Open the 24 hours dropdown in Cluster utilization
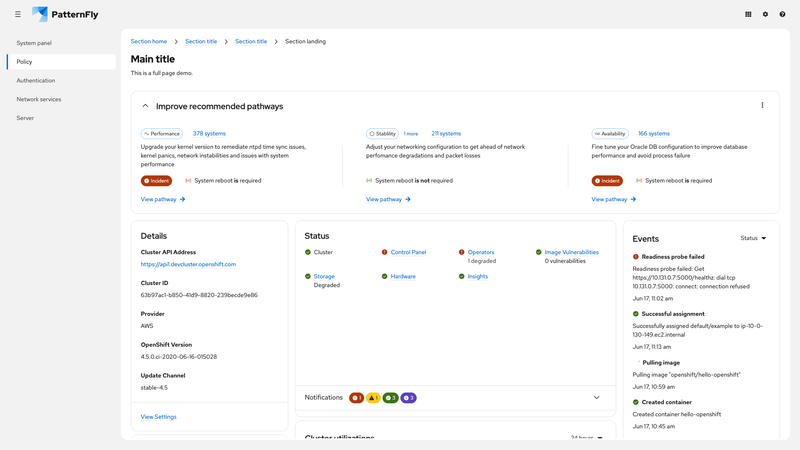The width and height of the screenshot is (800, 450). click(586, 437)
